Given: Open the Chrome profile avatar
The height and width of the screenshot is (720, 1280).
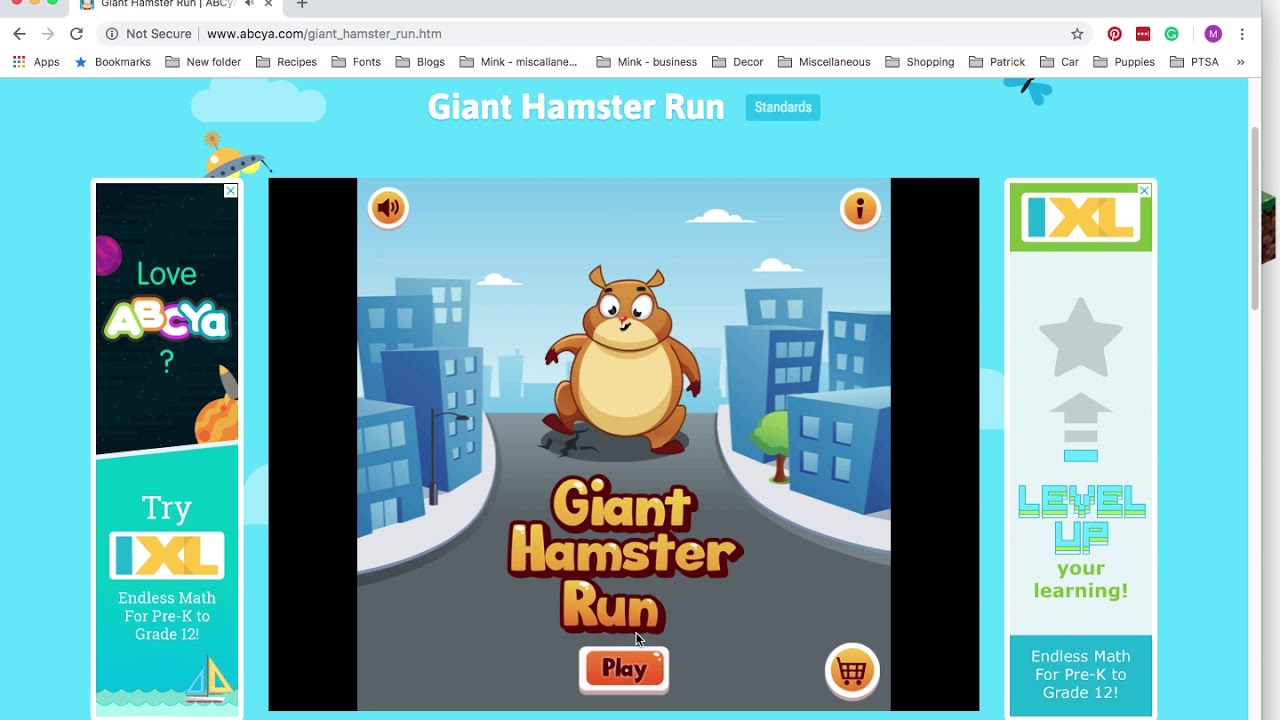Looking at the screenshot, I should [1213, 34].
